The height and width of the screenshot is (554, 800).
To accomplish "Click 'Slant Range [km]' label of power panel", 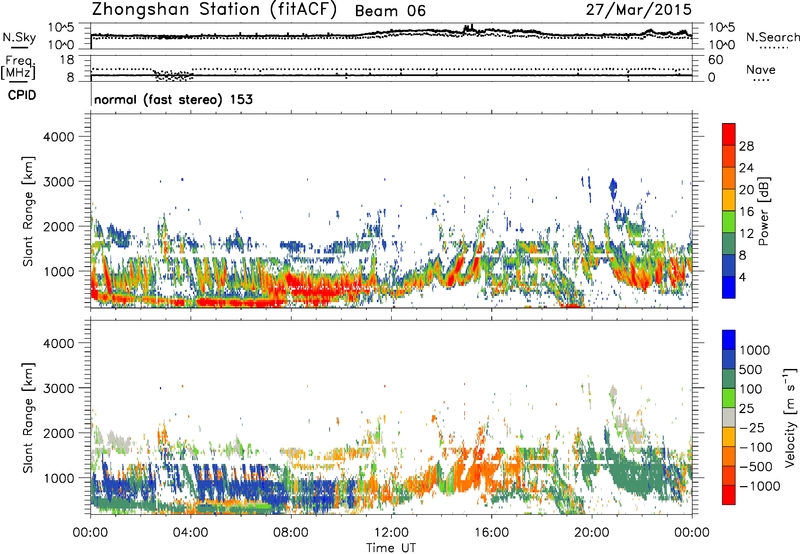I will click(28, 211).
